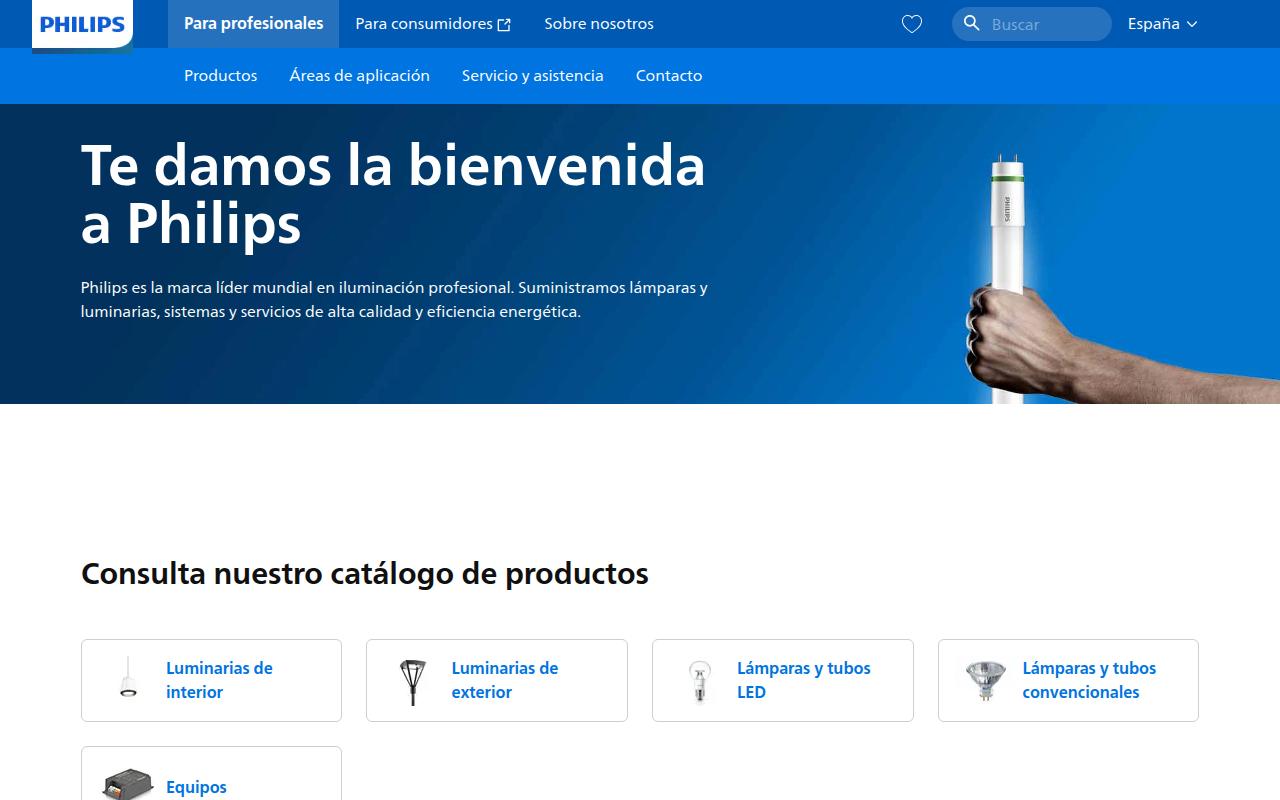
Task: Open the Contacto page
Action: (x=669, y=76)
